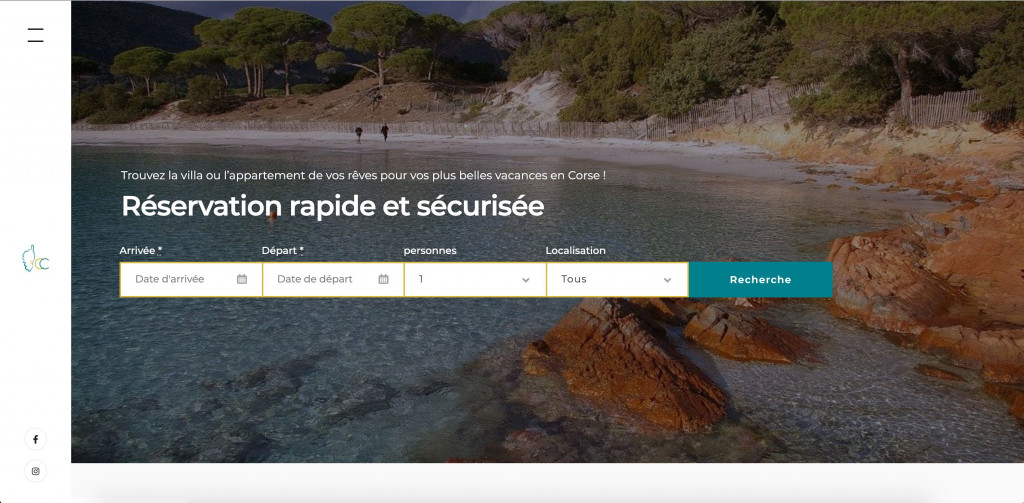Image resolution: width=1024 pixels, height=503 pixels.
Task: Open the Localisation dropdown showing Tous
Action: pyautogui.click(x=617, y=280)
